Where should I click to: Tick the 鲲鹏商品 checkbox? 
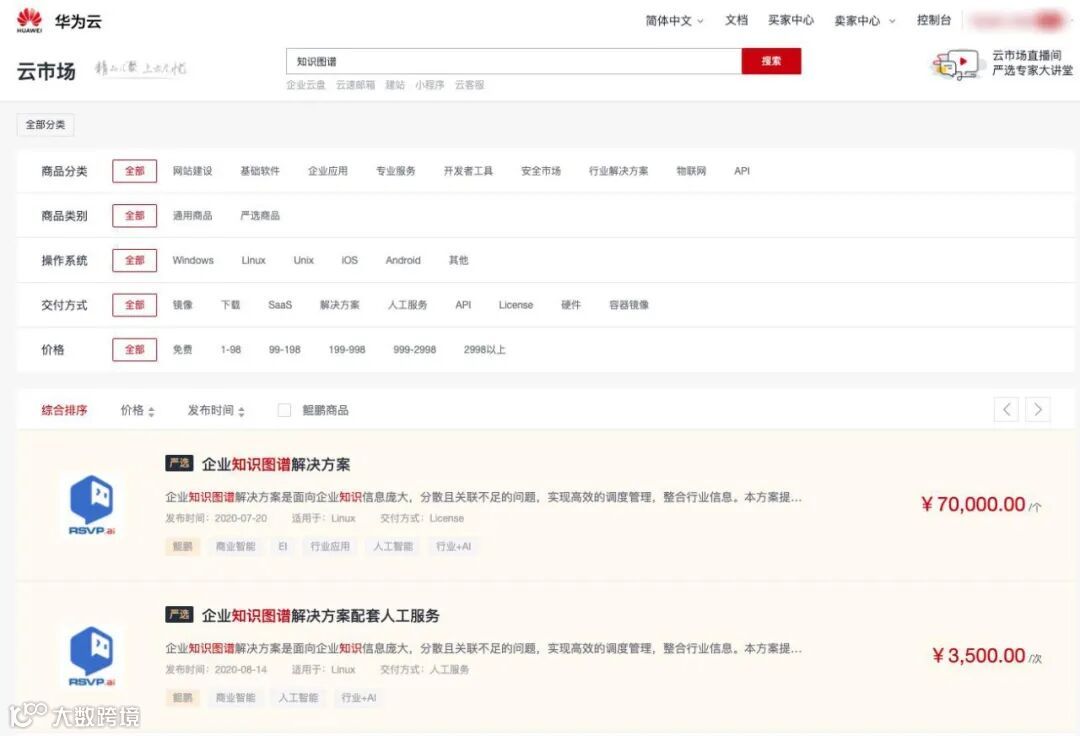click(284, 410)
